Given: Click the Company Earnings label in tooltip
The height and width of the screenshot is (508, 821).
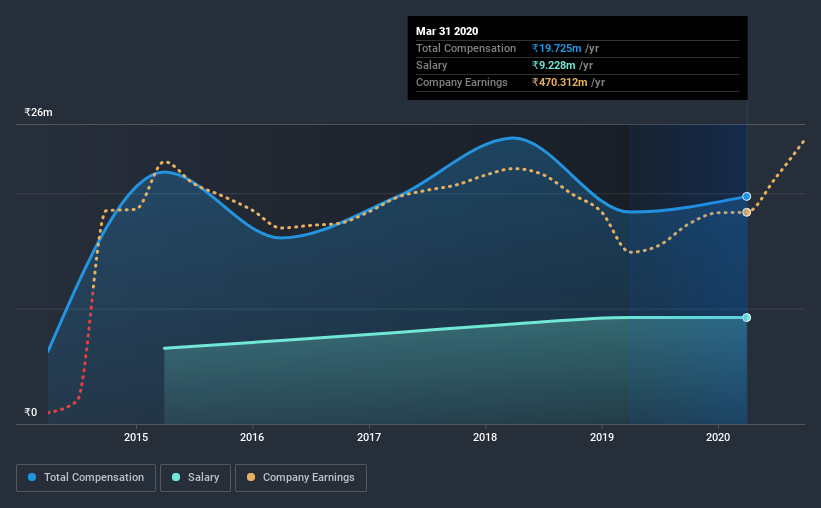Looking at the screenshot, I should click(x=462, y=82).
